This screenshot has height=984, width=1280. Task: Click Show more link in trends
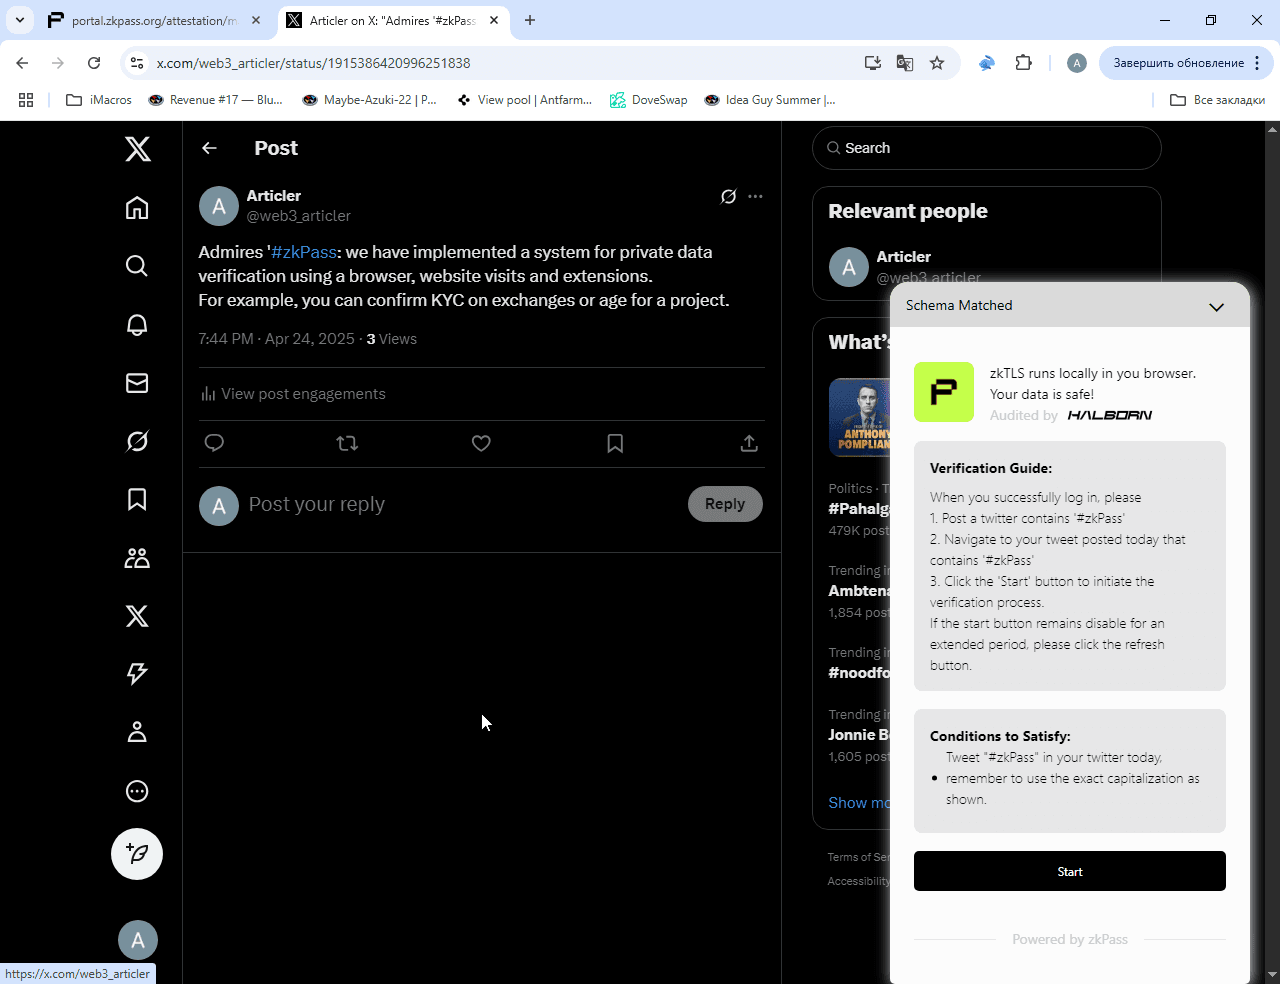pos(859,803)
